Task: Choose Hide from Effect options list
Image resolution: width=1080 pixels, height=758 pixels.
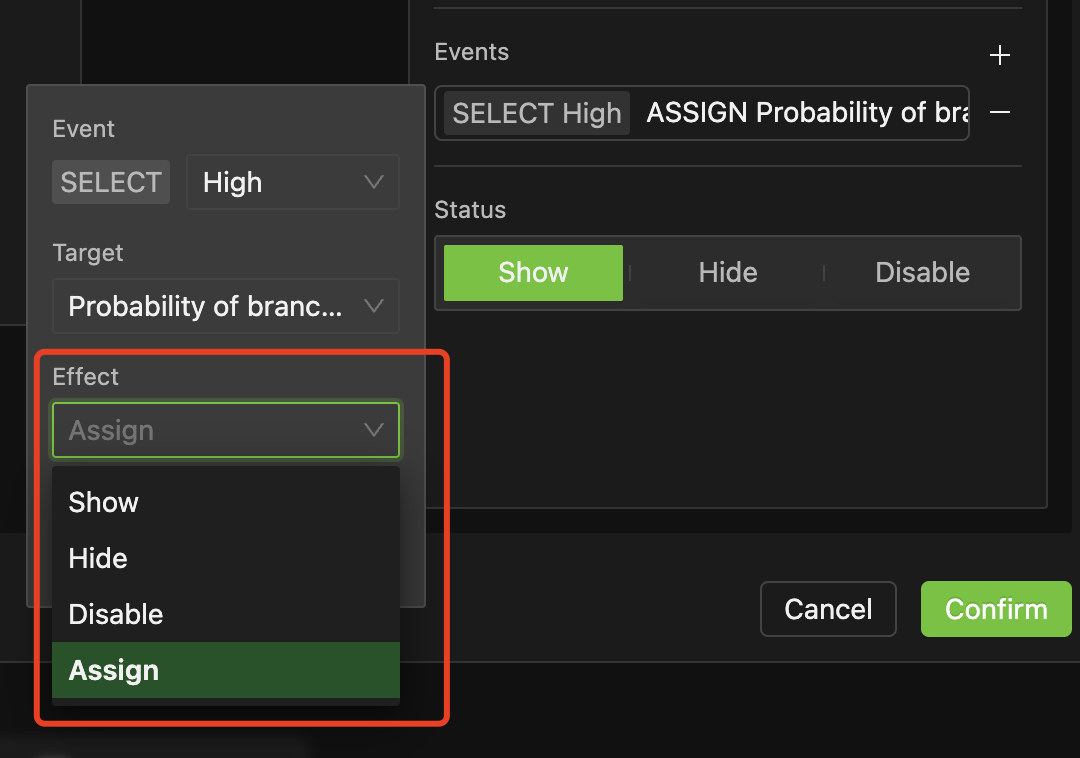Action: pos(98,558)
